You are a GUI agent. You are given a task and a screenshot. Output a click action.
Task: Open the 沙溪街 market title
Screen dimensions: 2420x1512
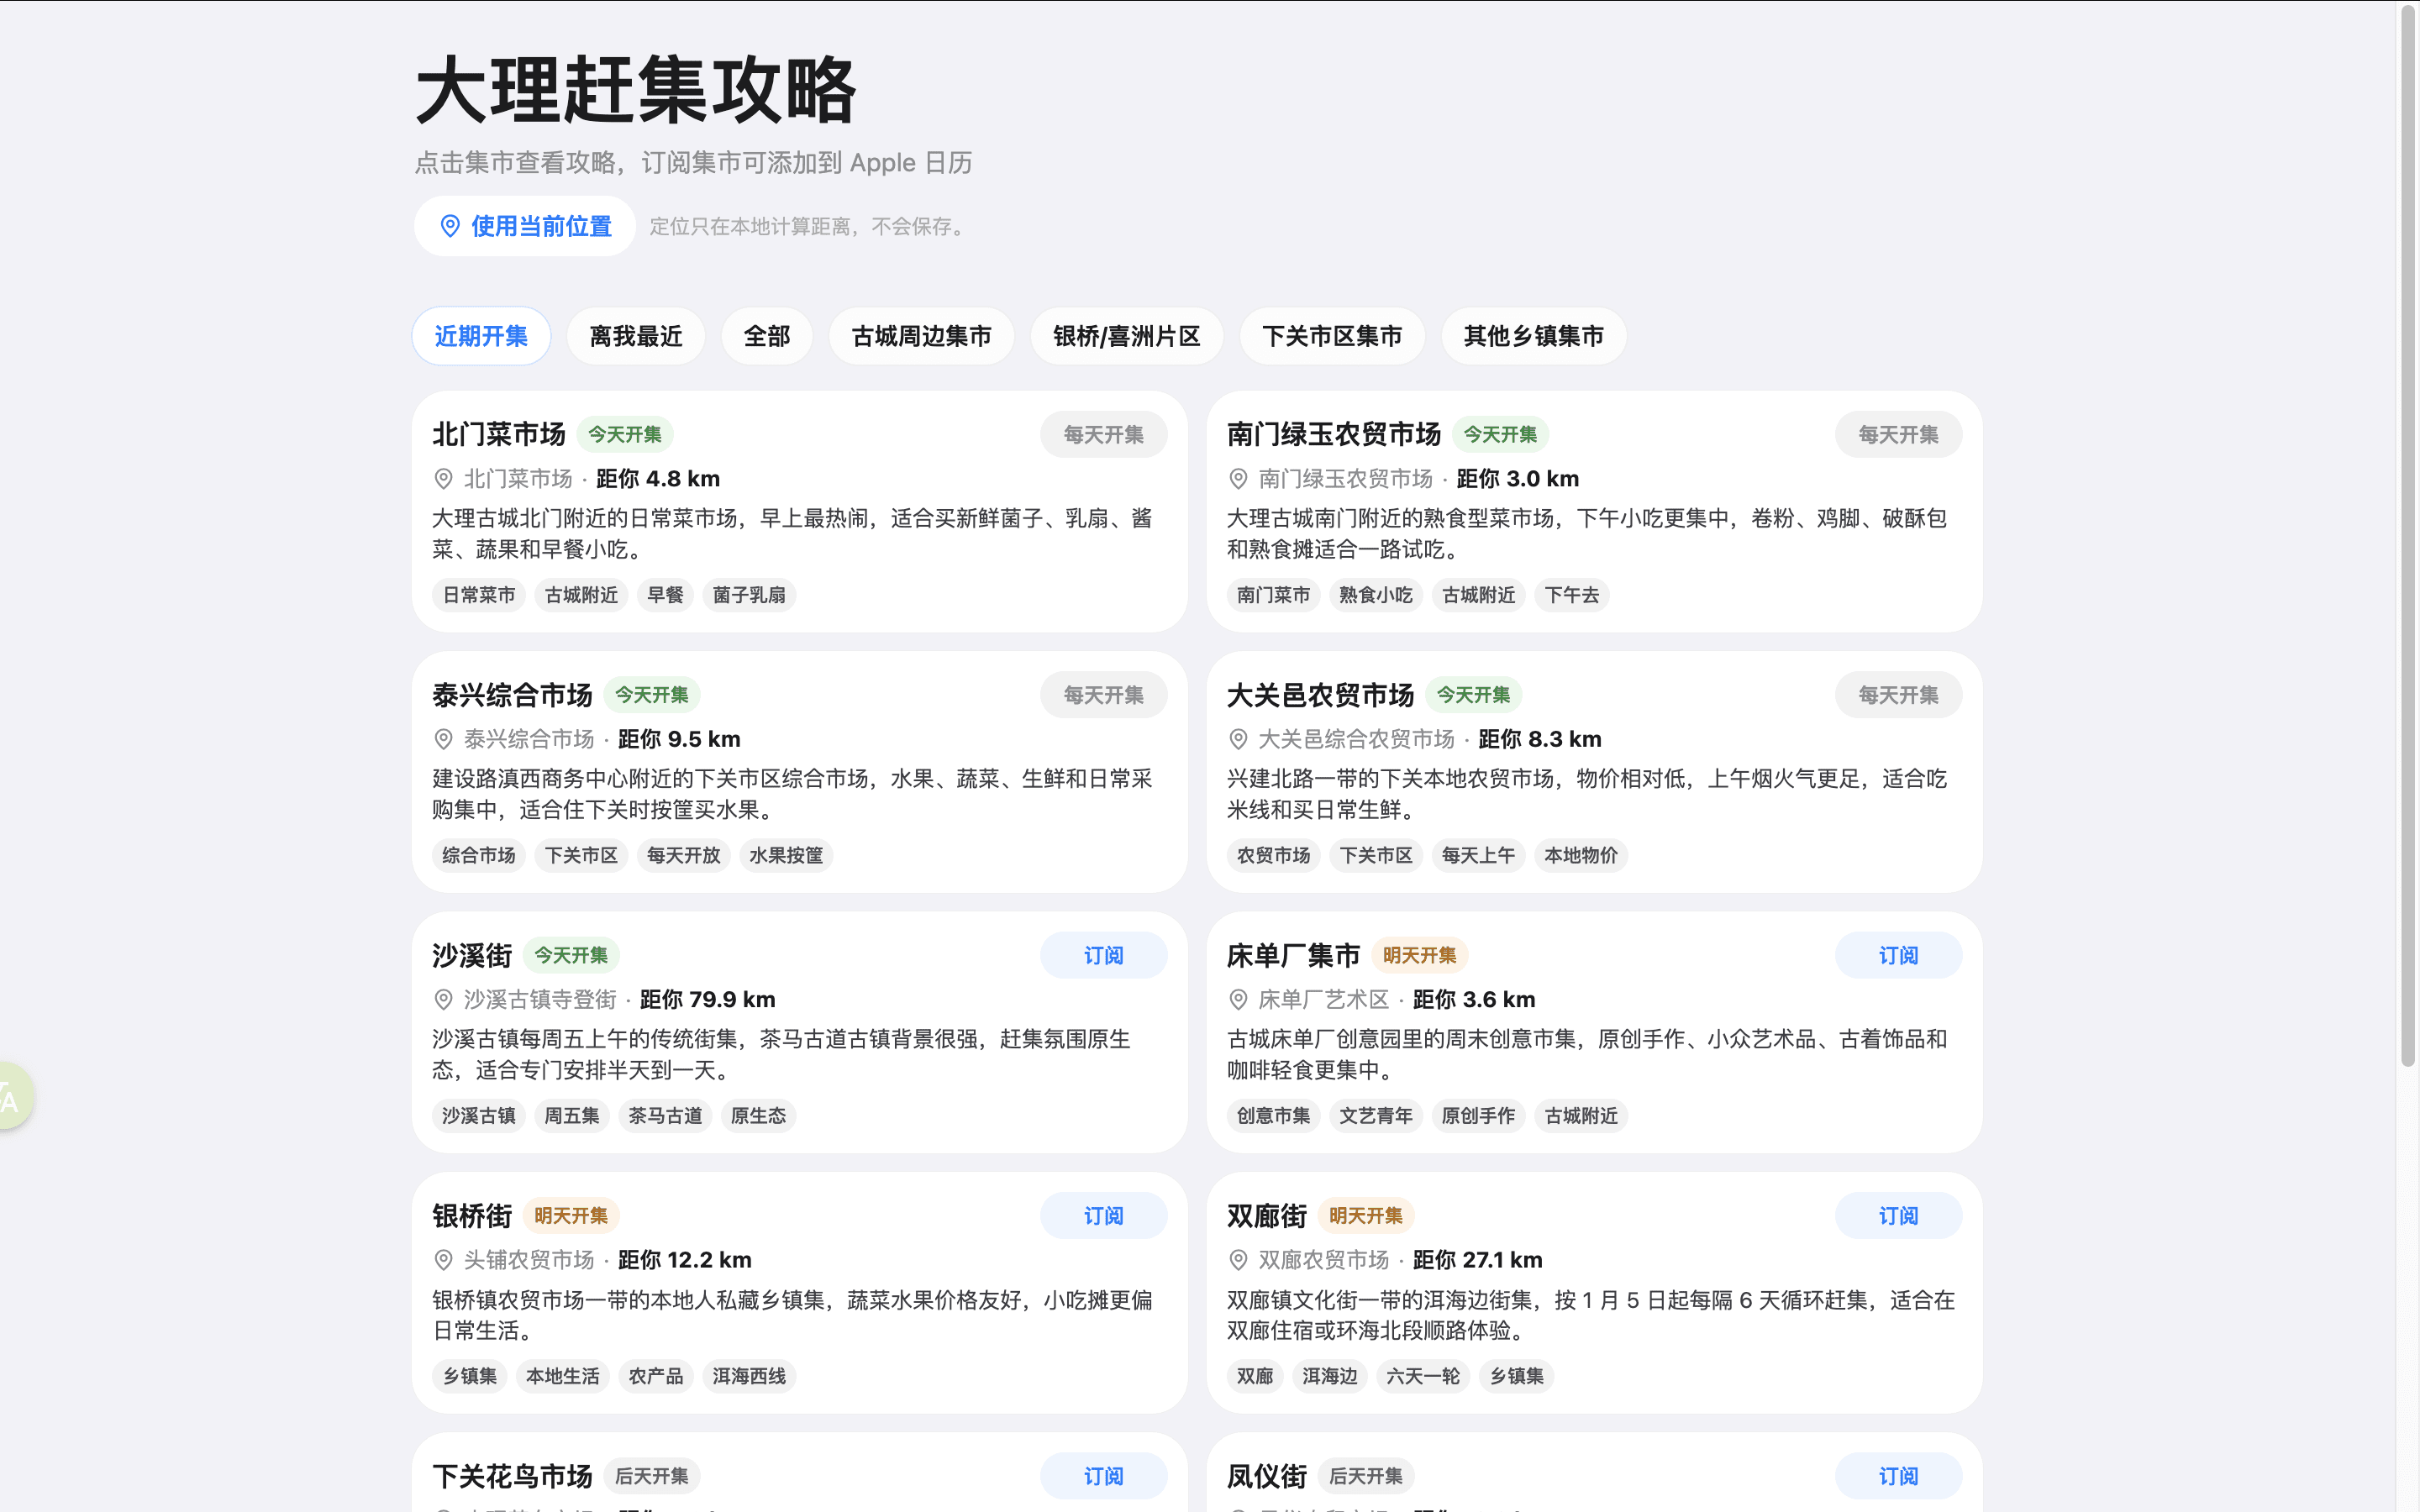click(472, 955)
